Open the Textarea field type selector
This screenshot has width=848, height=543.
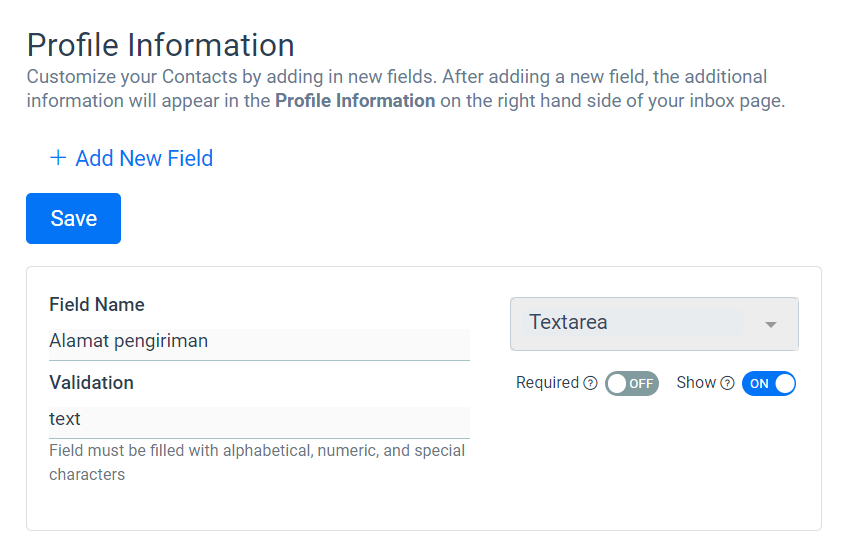pos(654,324)
